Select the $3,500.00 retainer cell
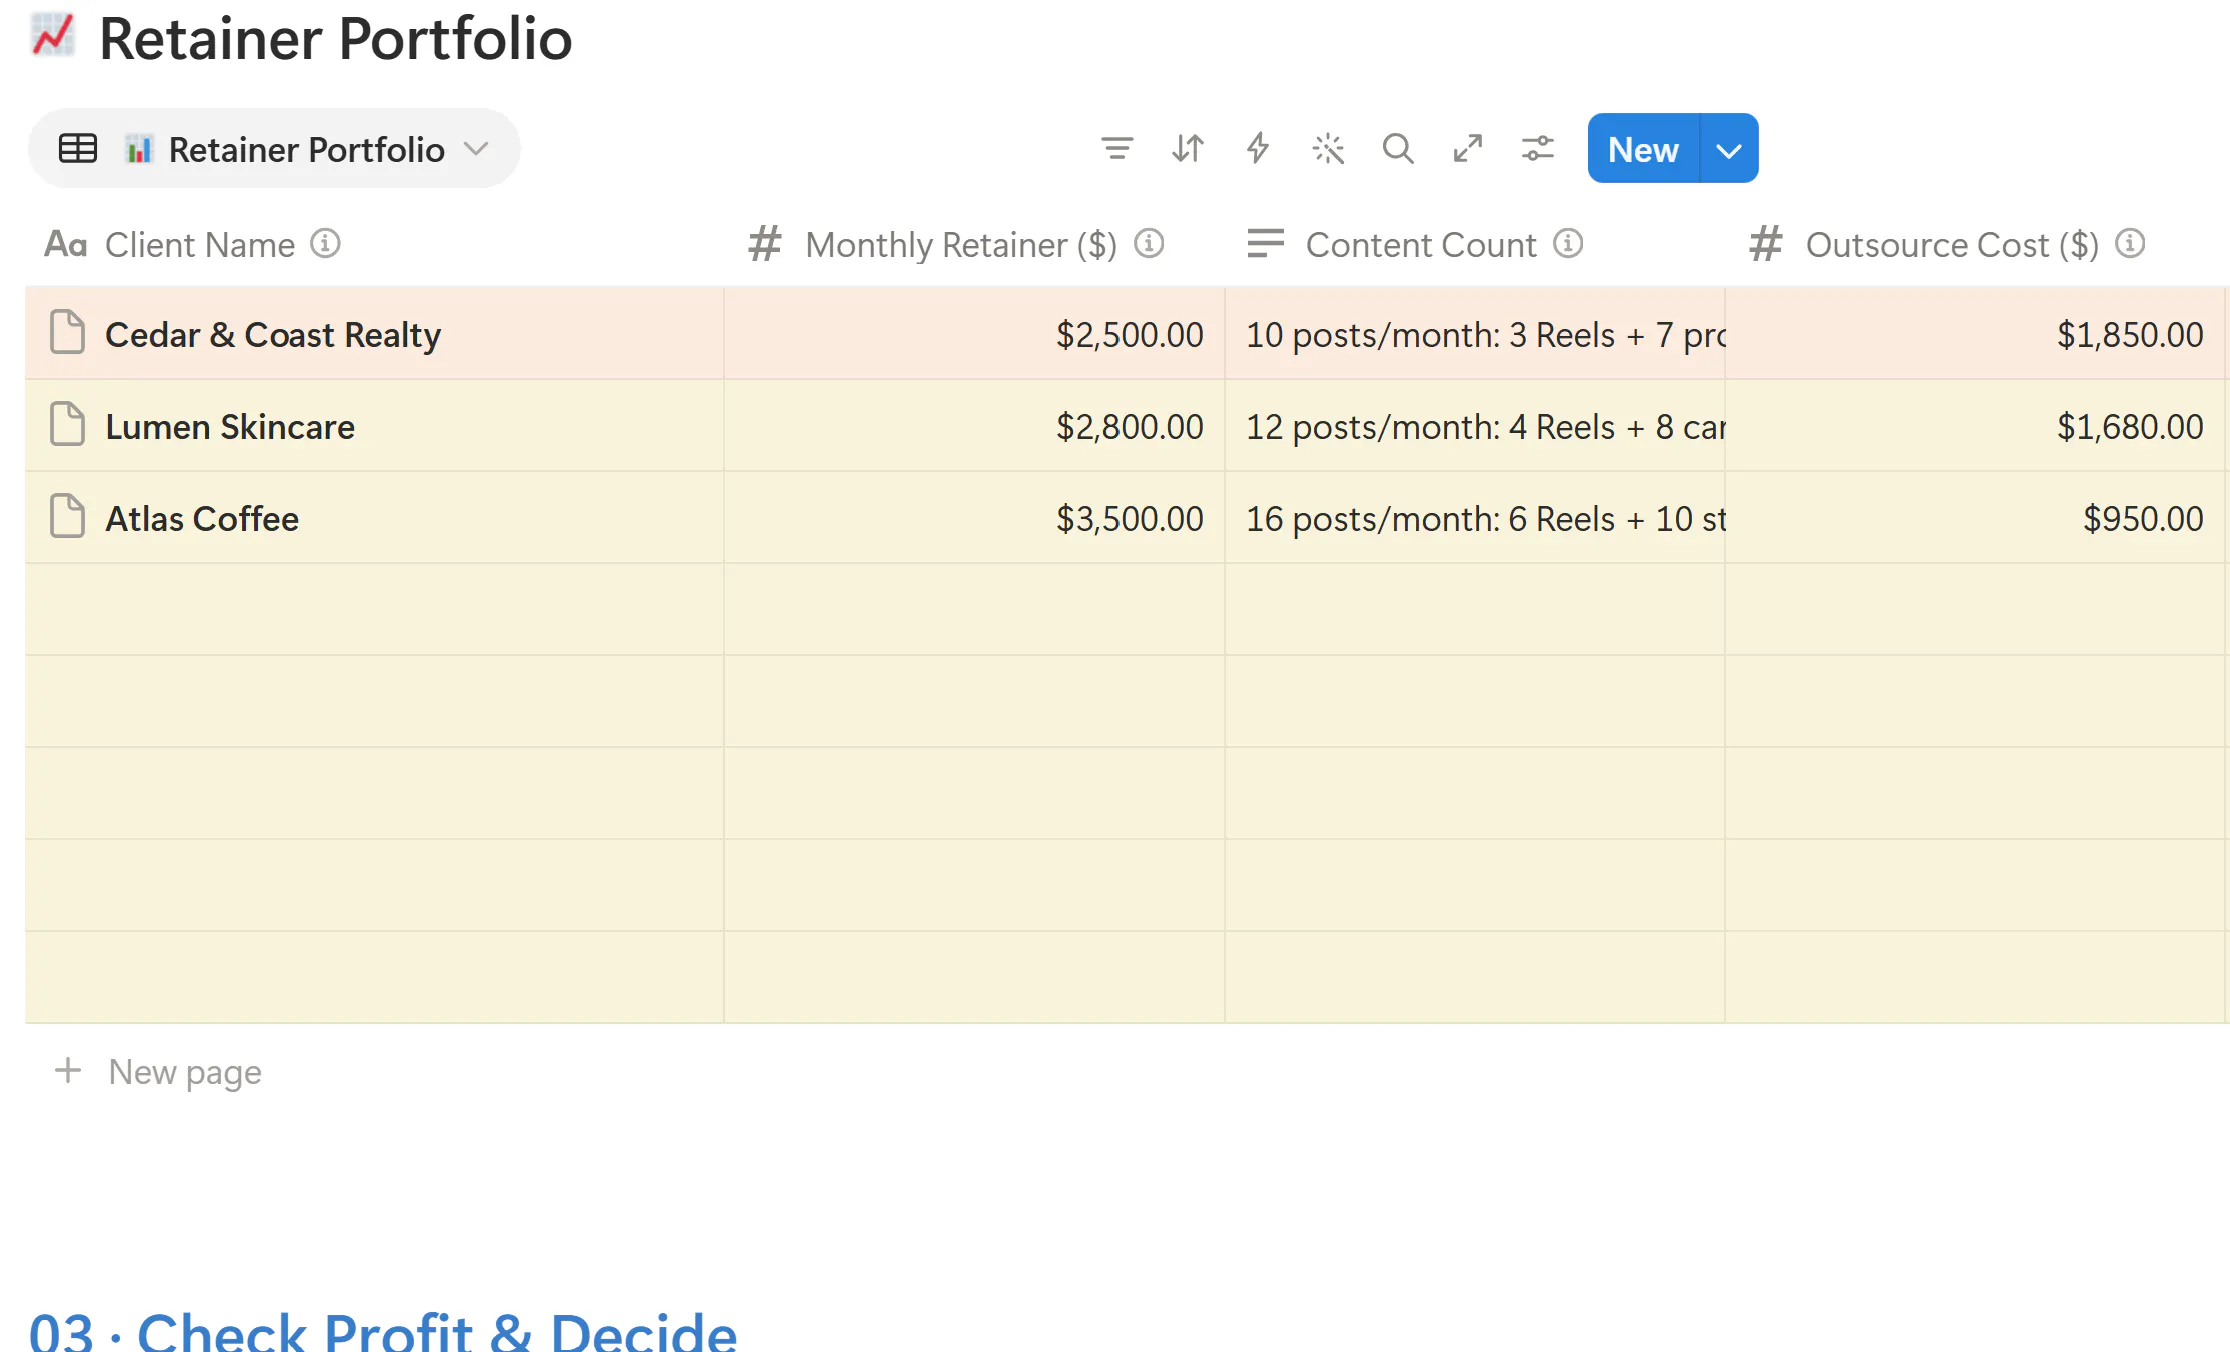This screenshot has height=1352, width=2230. (975, 518)
